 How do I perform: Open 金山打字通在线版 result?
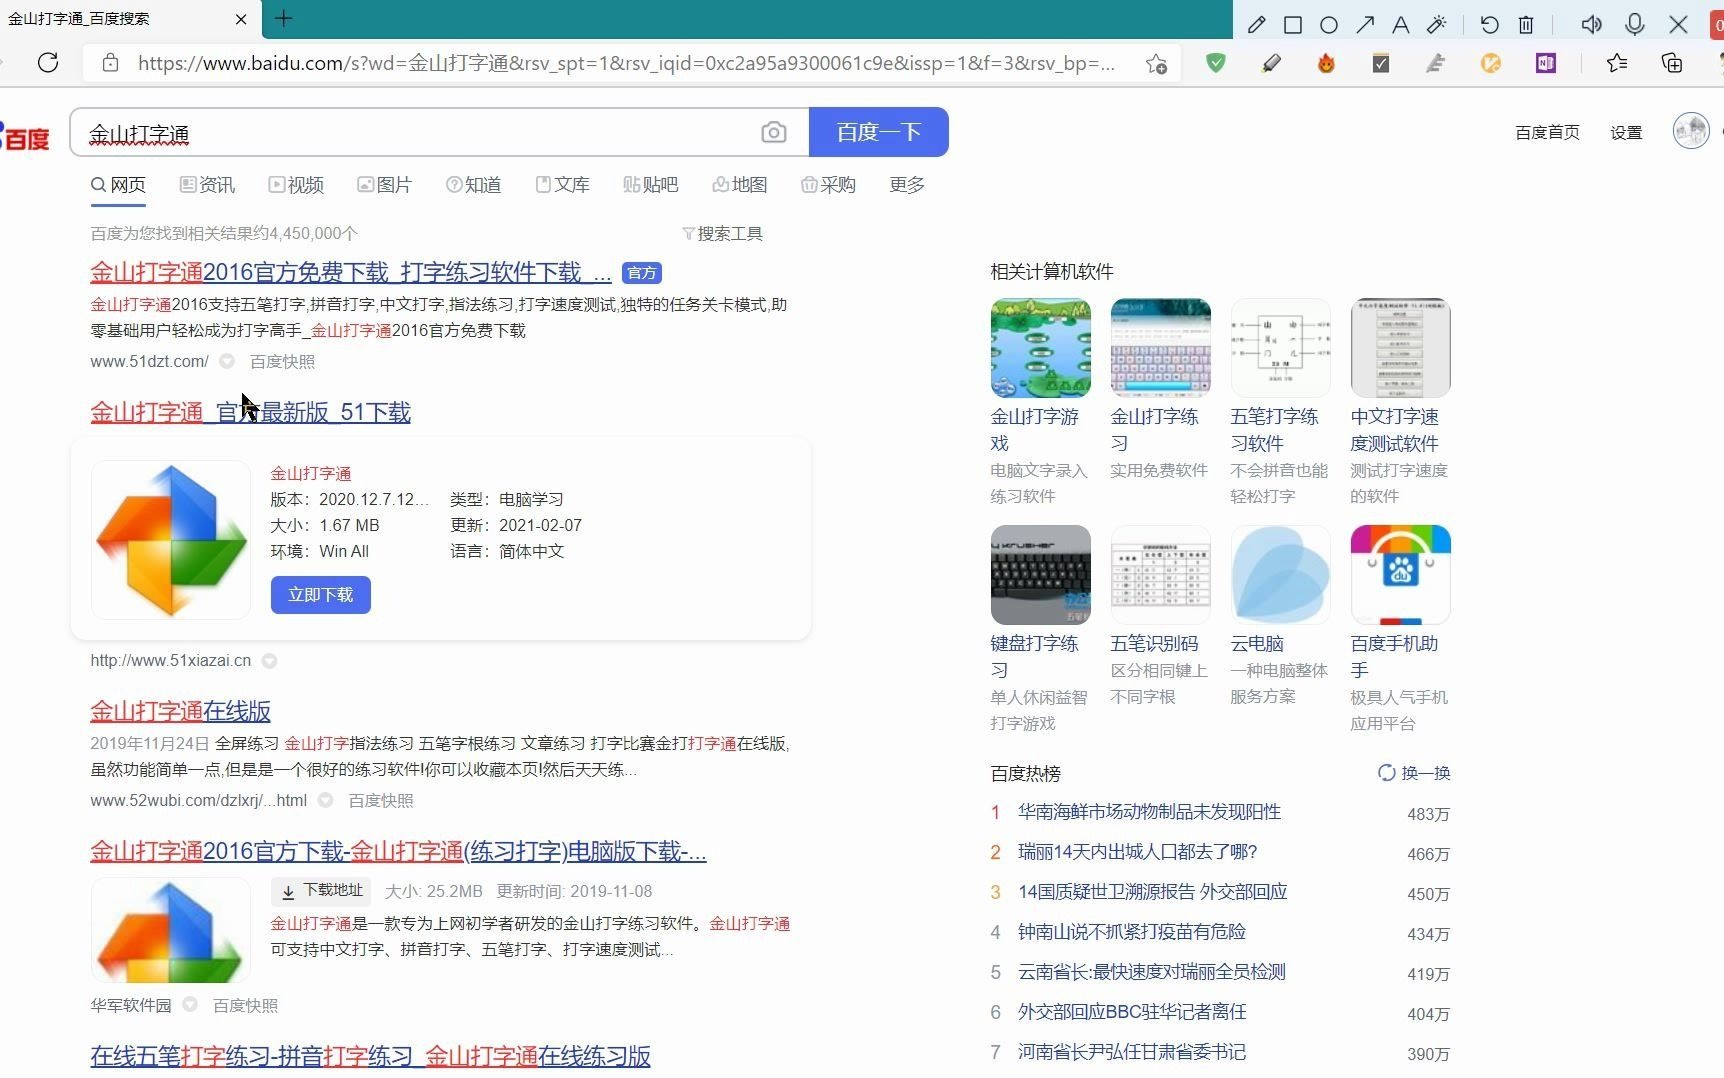(x=180, y=711)
